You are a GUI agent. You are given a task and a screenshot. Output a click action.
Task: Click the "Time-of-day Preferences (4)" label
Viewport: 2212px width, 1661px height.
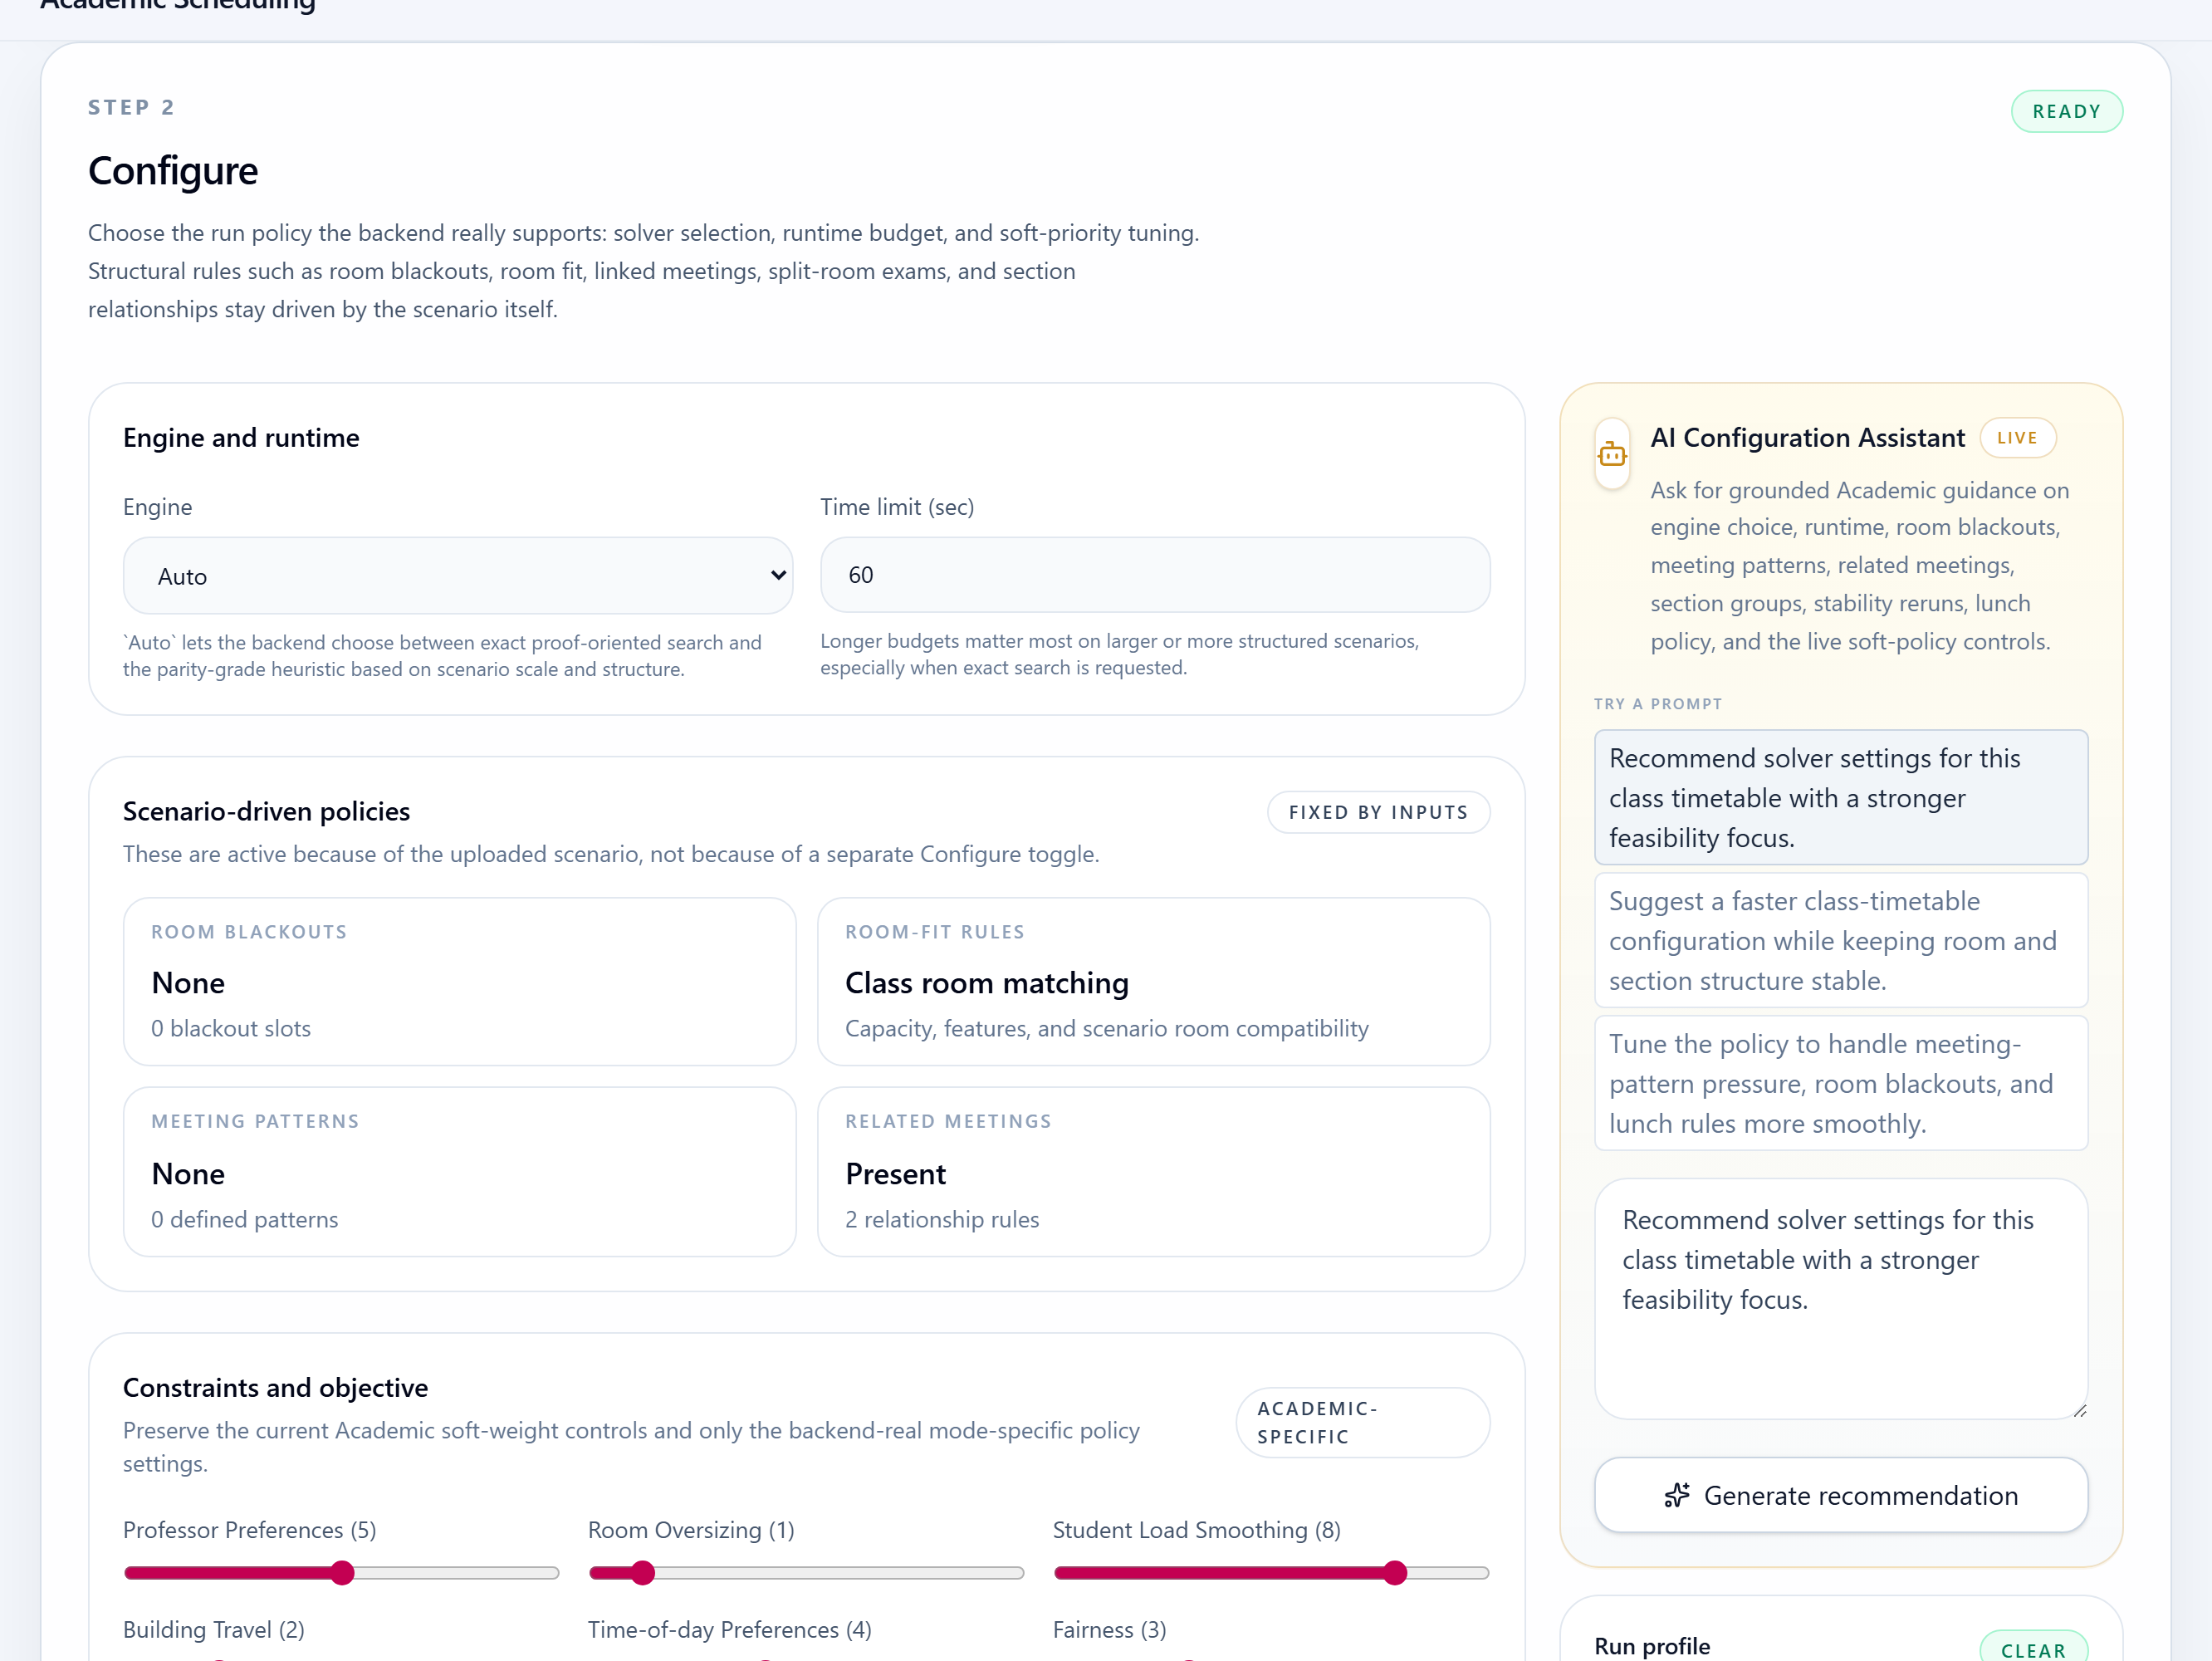730,1630
